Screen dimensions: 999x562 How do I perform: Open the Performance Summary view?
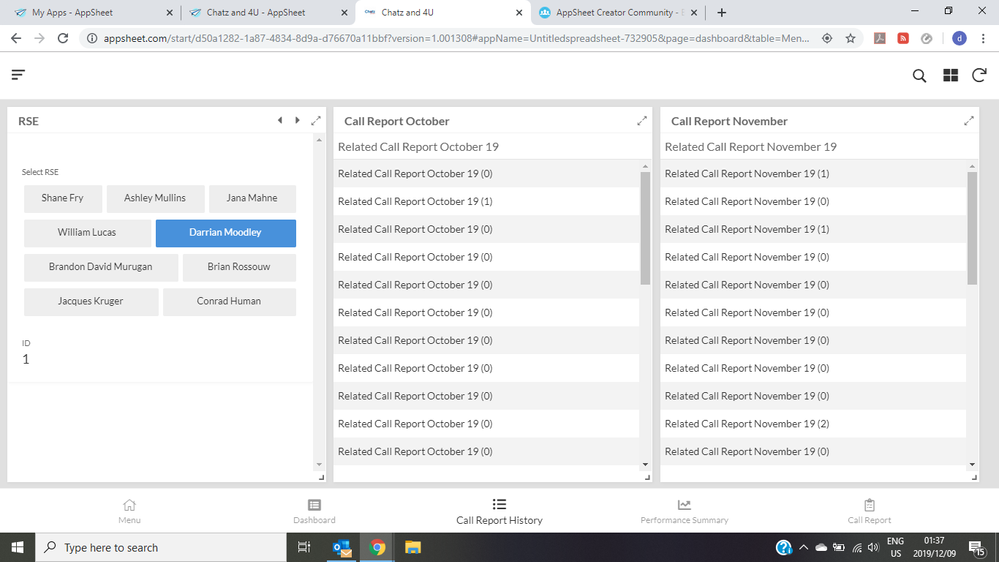[x=684, y=511]
